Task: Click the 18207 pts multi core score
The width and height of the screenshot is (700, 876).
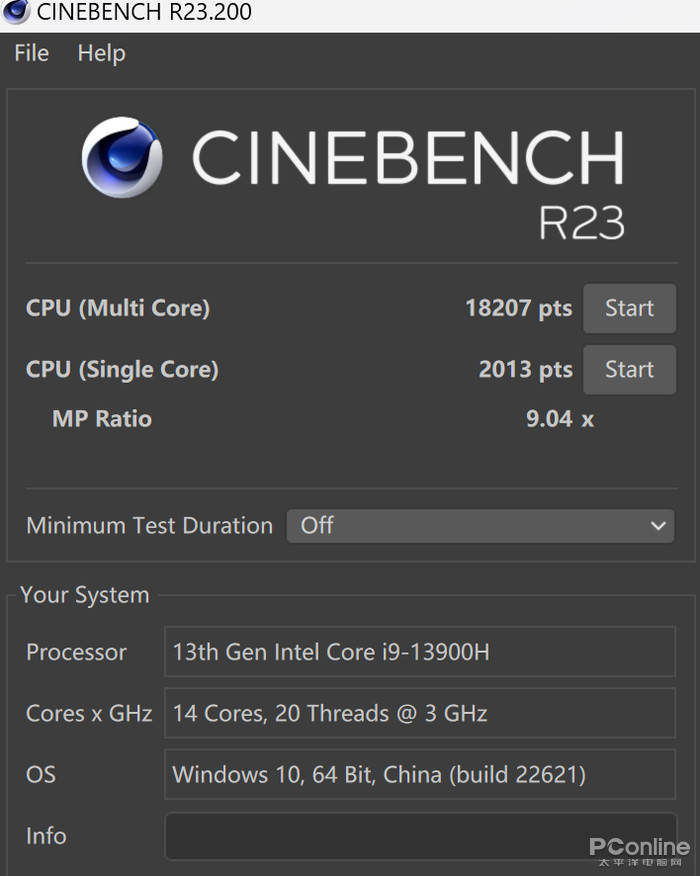Action: (518, 308)
